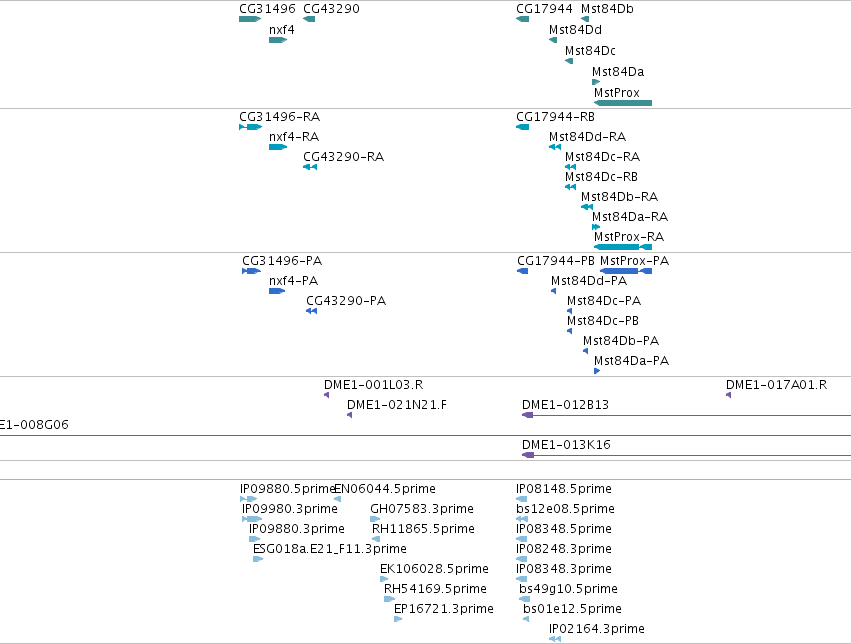Image resolution: width=851 pixels, height=644 pixels.
Task: Select the Mst84Dc-PB protein glyph
Action: (x=569, y=331)
